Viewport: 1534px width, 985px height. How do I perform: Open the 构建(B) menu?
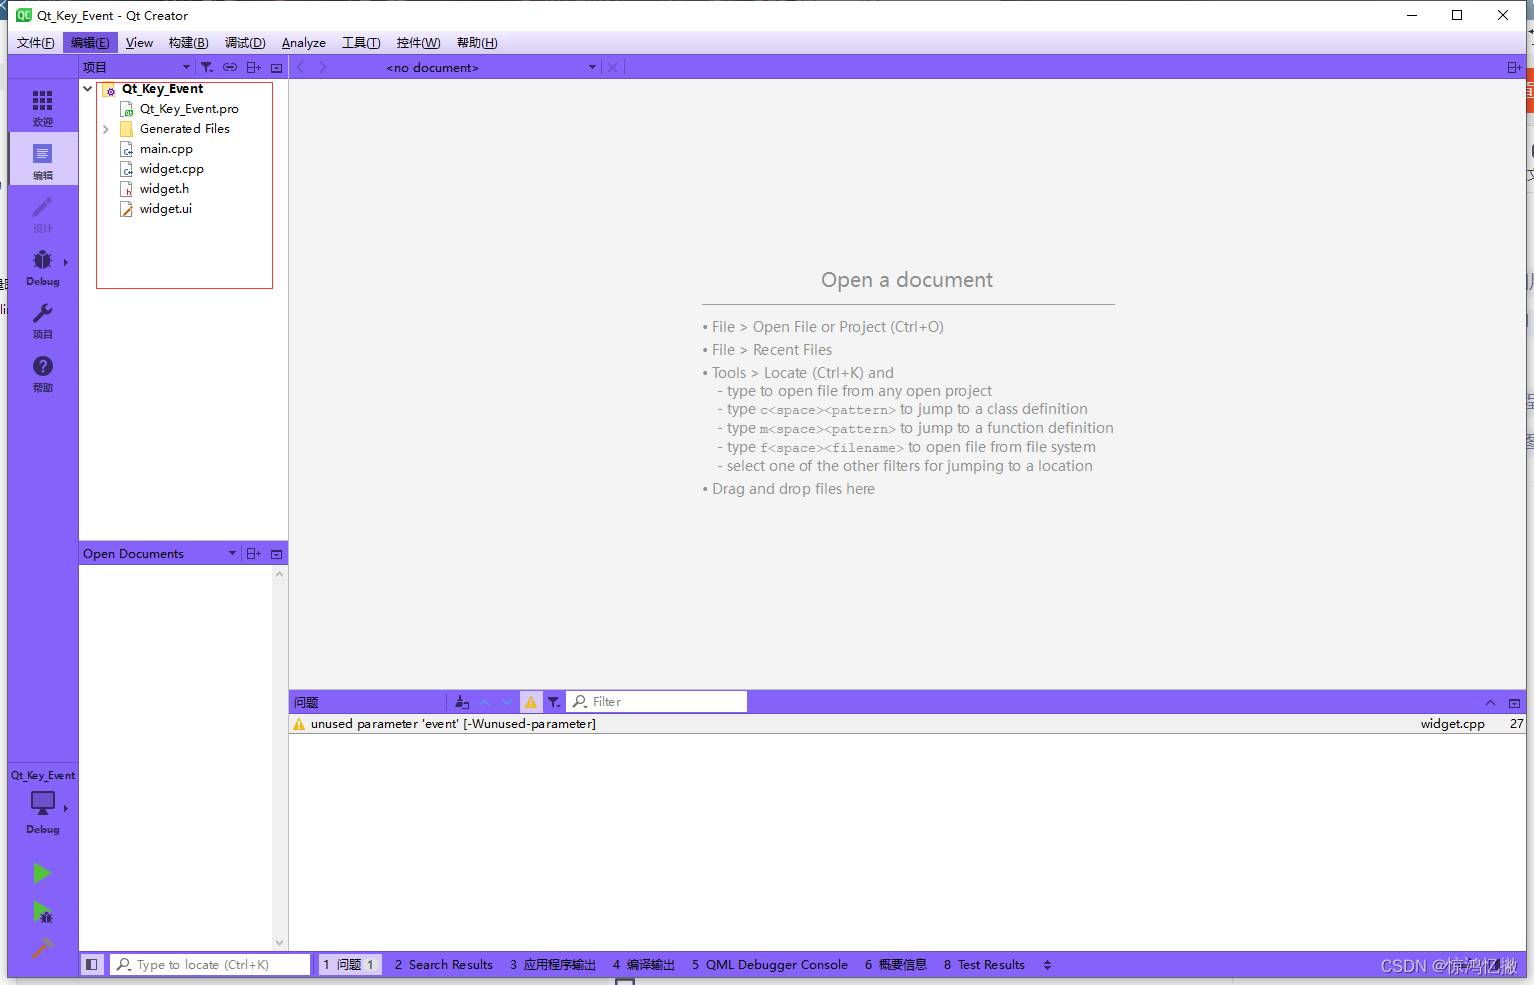tap(188, 42)
